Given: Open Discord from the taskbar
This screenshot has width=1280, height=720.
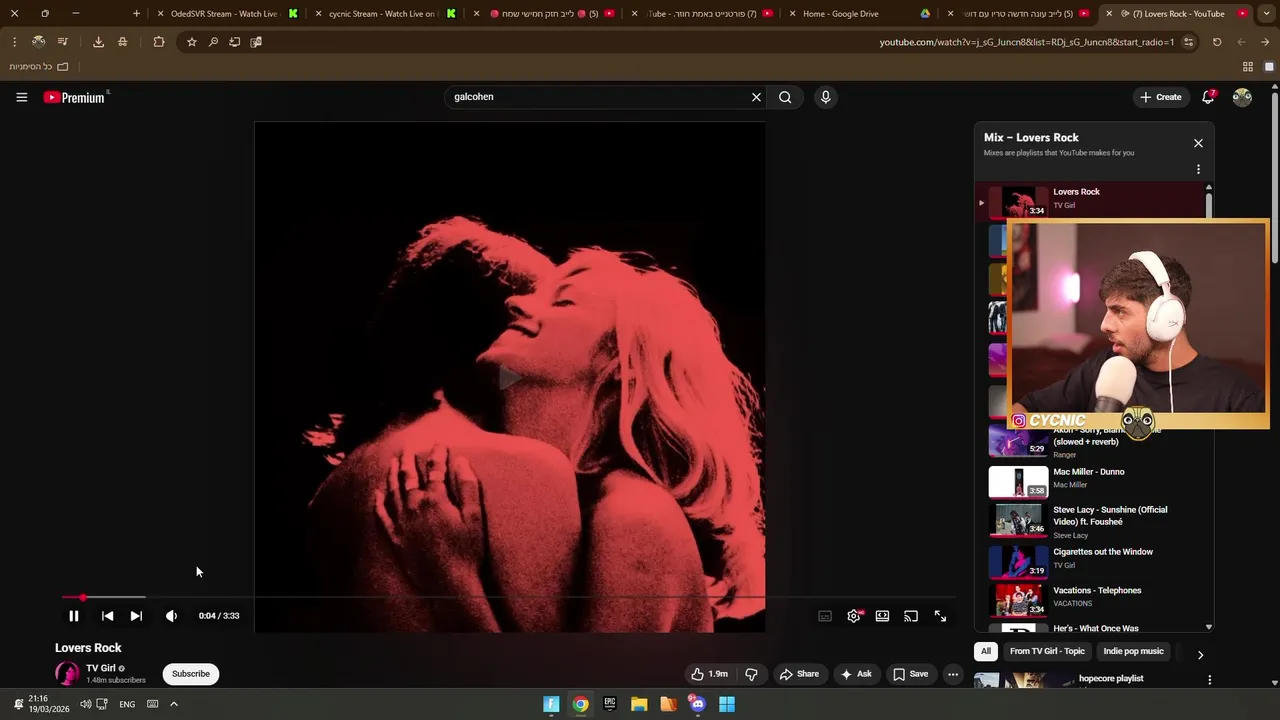Looking at the screenshot, I should click(698, 704).
